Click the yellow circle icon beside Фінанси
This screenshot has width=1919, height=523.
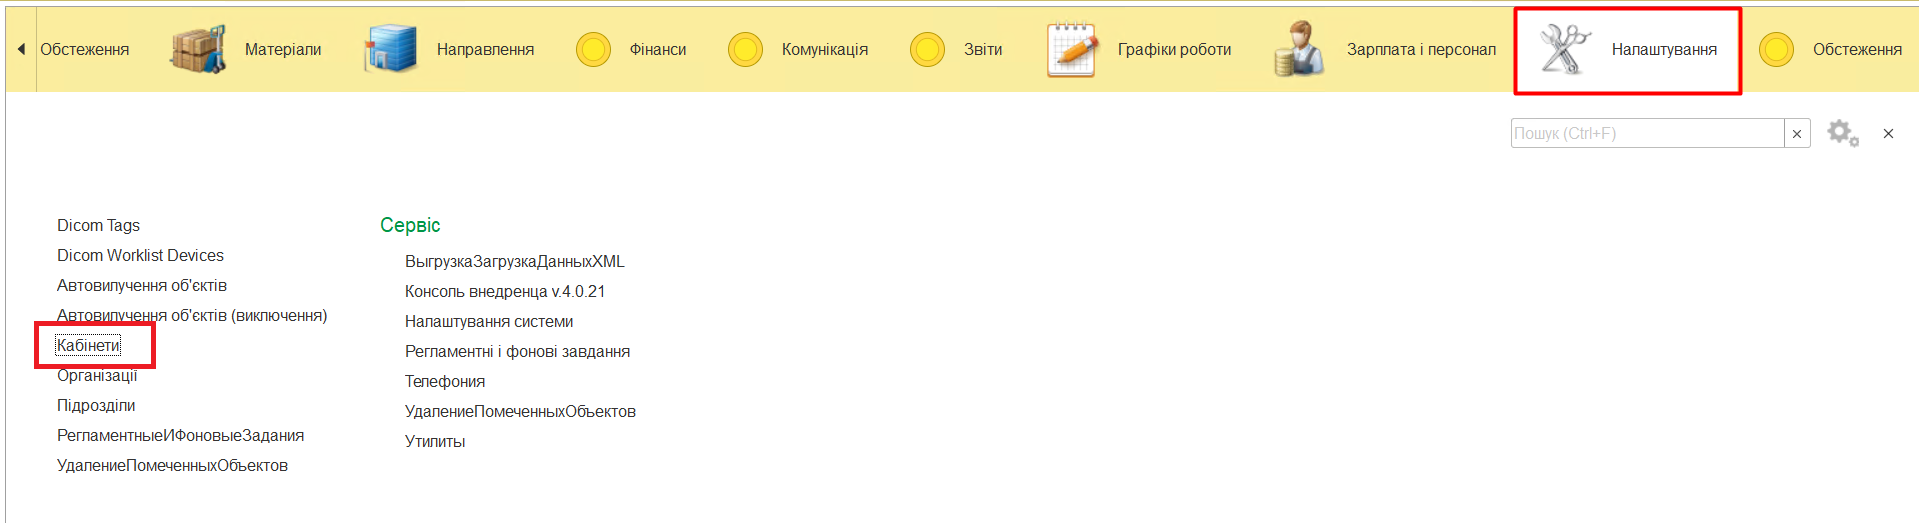[593, 49]
